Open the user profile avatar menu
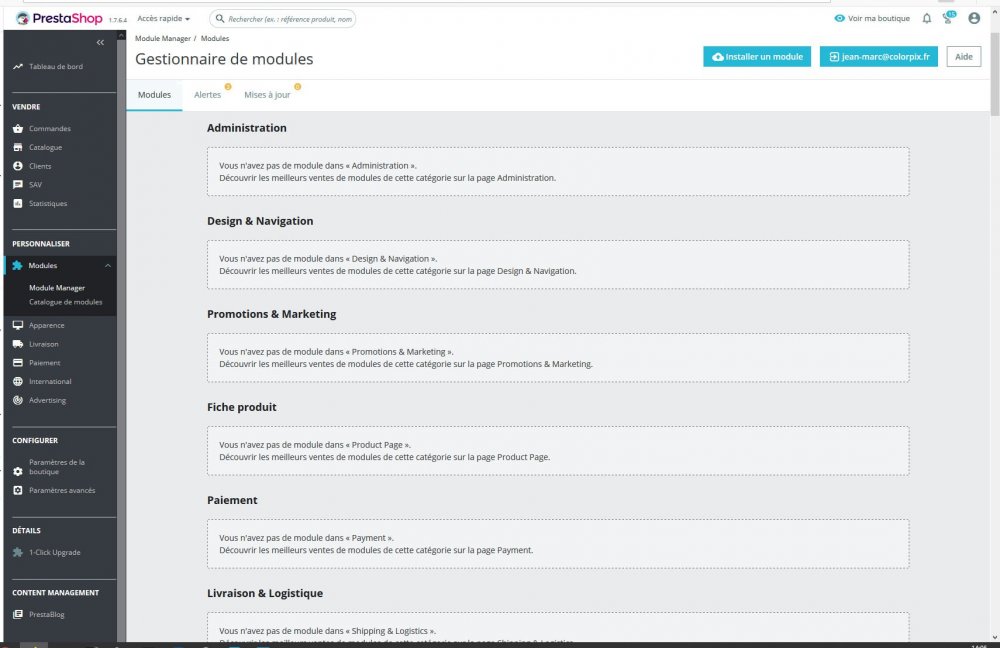Image resolution: width=1000 pixels, height=648 pixels. pos(974,17)
